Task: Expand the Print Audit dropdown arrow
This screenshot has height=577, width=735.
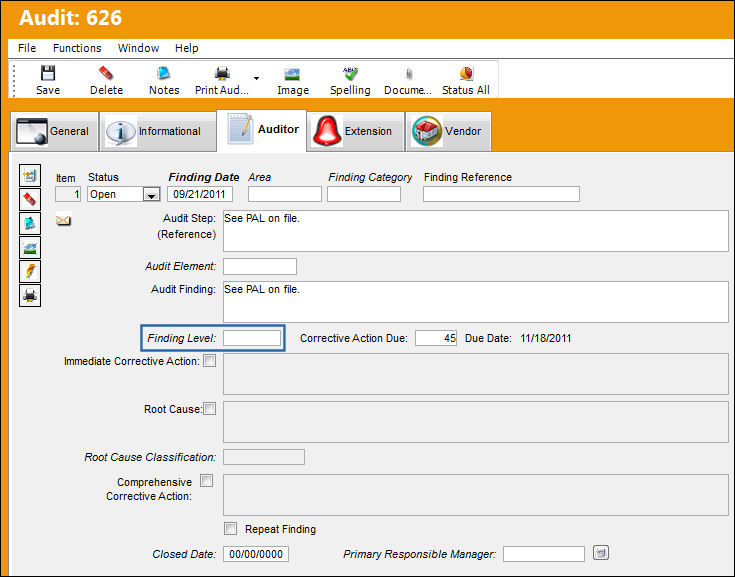Action: (256, 78)
